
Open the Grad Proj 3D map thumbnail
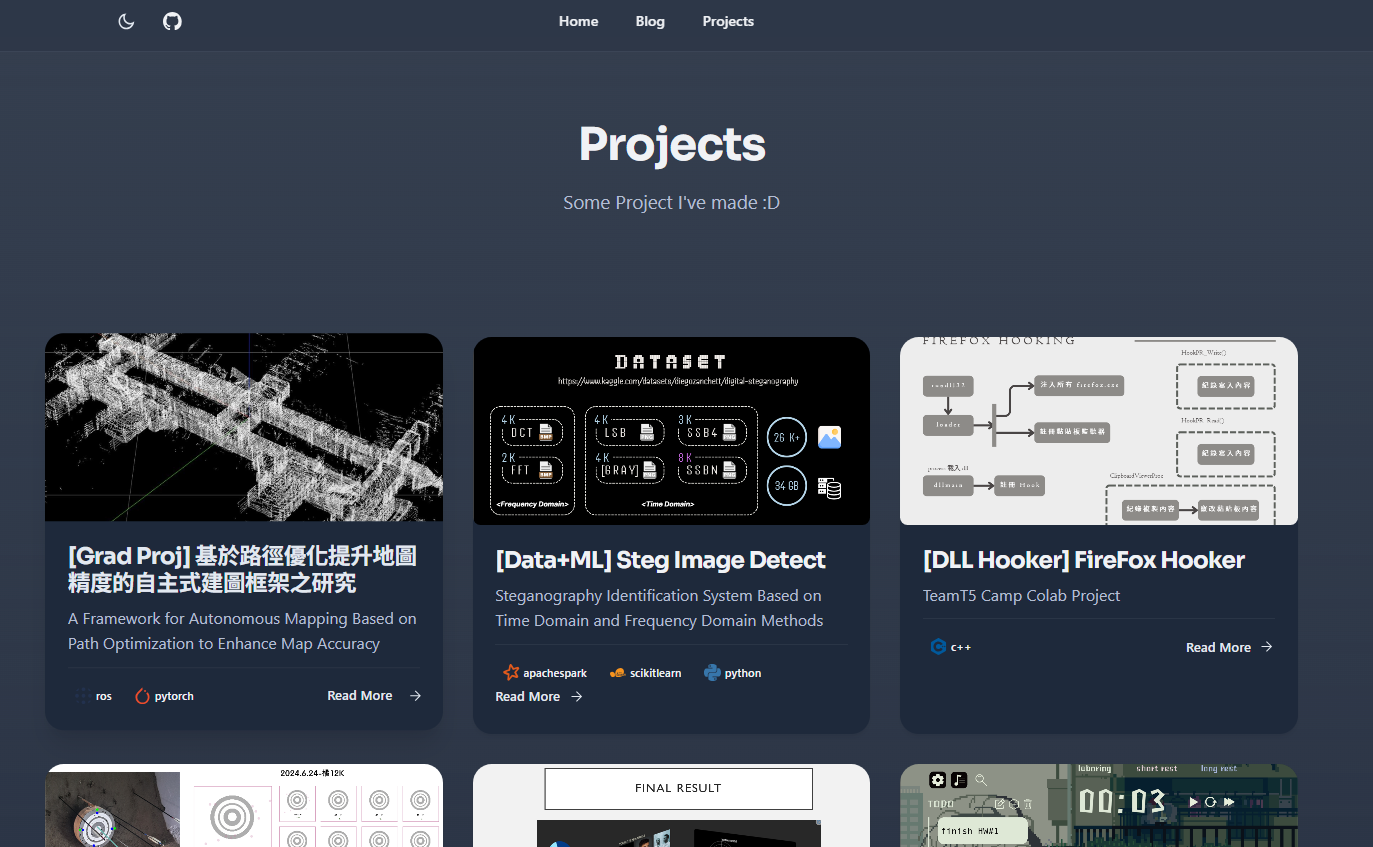tap(244, 427)
